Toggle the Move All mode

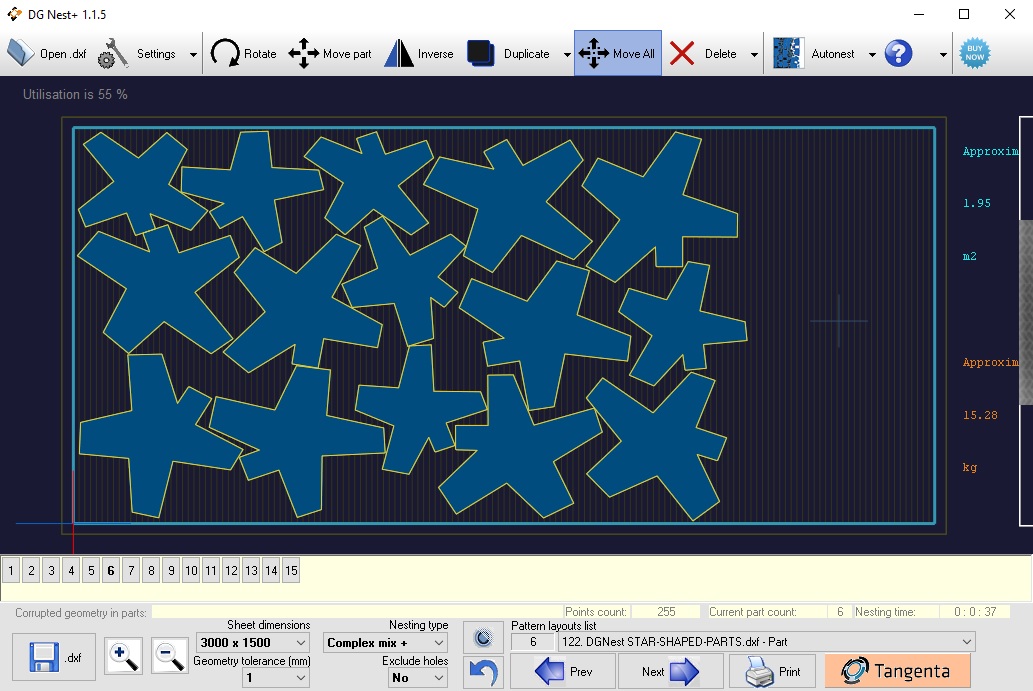click(x=617, y=53)
